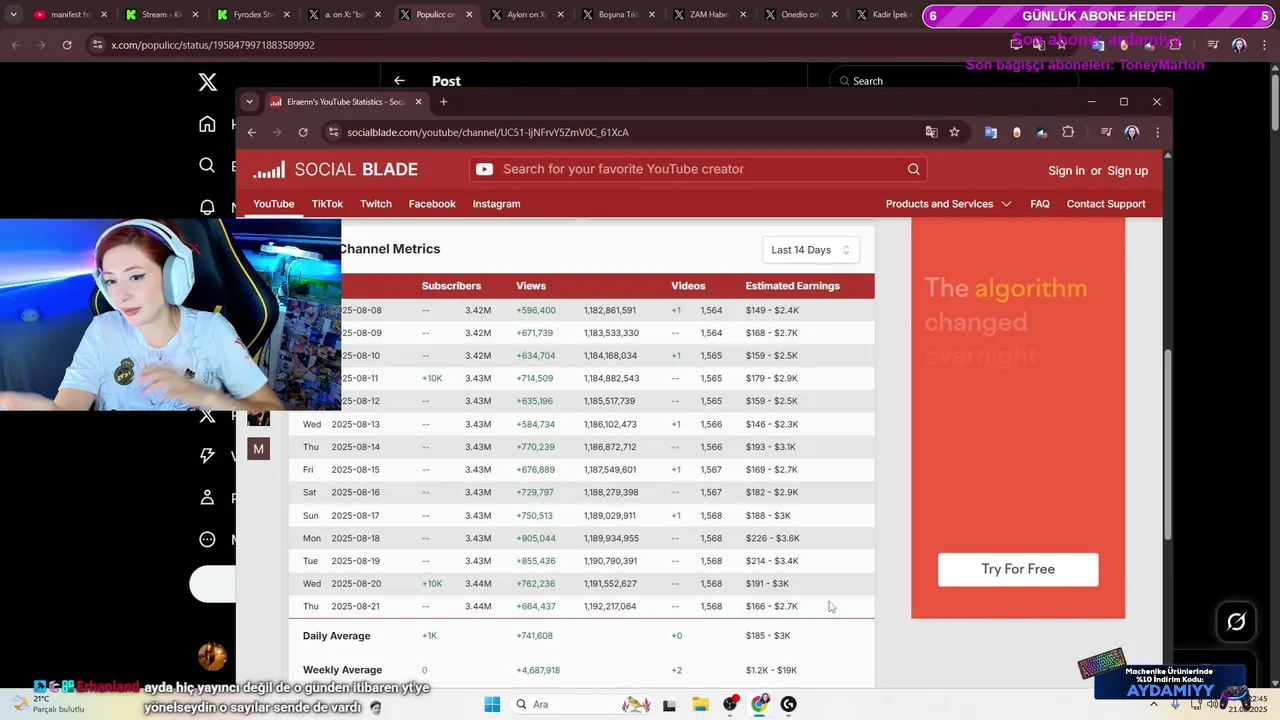Bookmark the Social Blade page with star
The image size is (1280, 720).
tap(954, 132)
